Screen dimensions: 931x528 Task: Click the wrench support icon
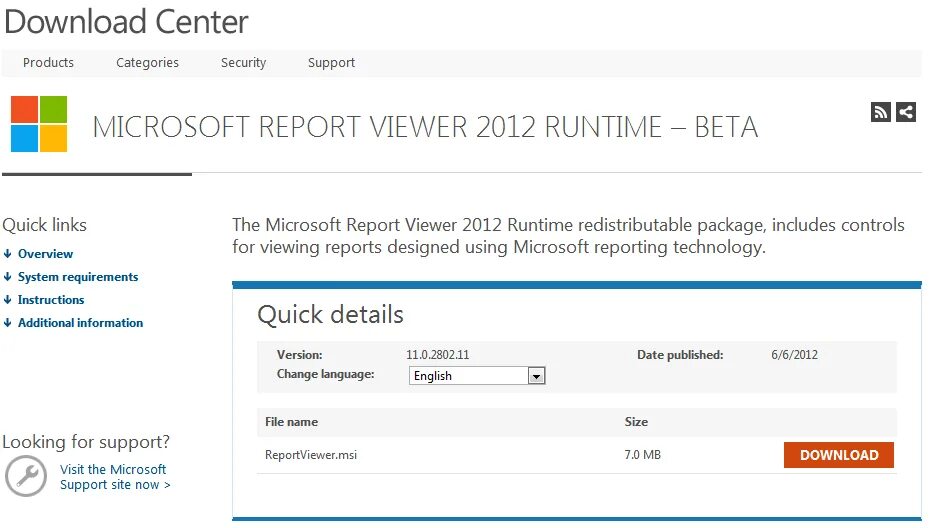[26, 476]
